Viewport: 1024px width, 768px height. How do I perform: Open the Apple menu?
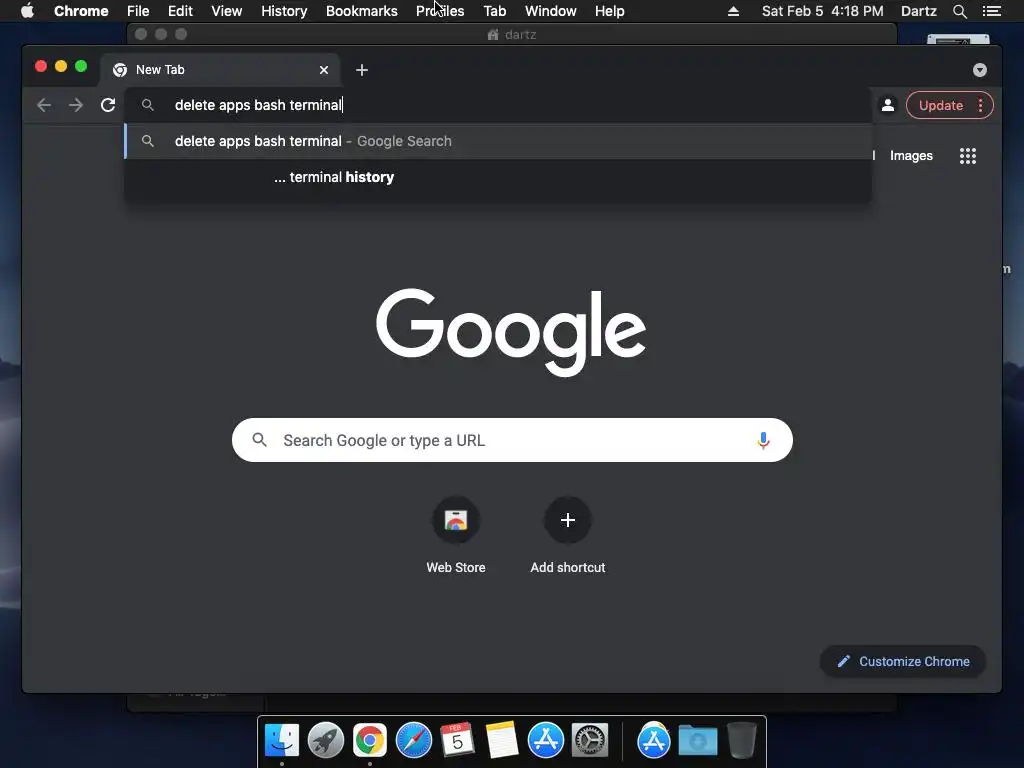pos(27,11)
